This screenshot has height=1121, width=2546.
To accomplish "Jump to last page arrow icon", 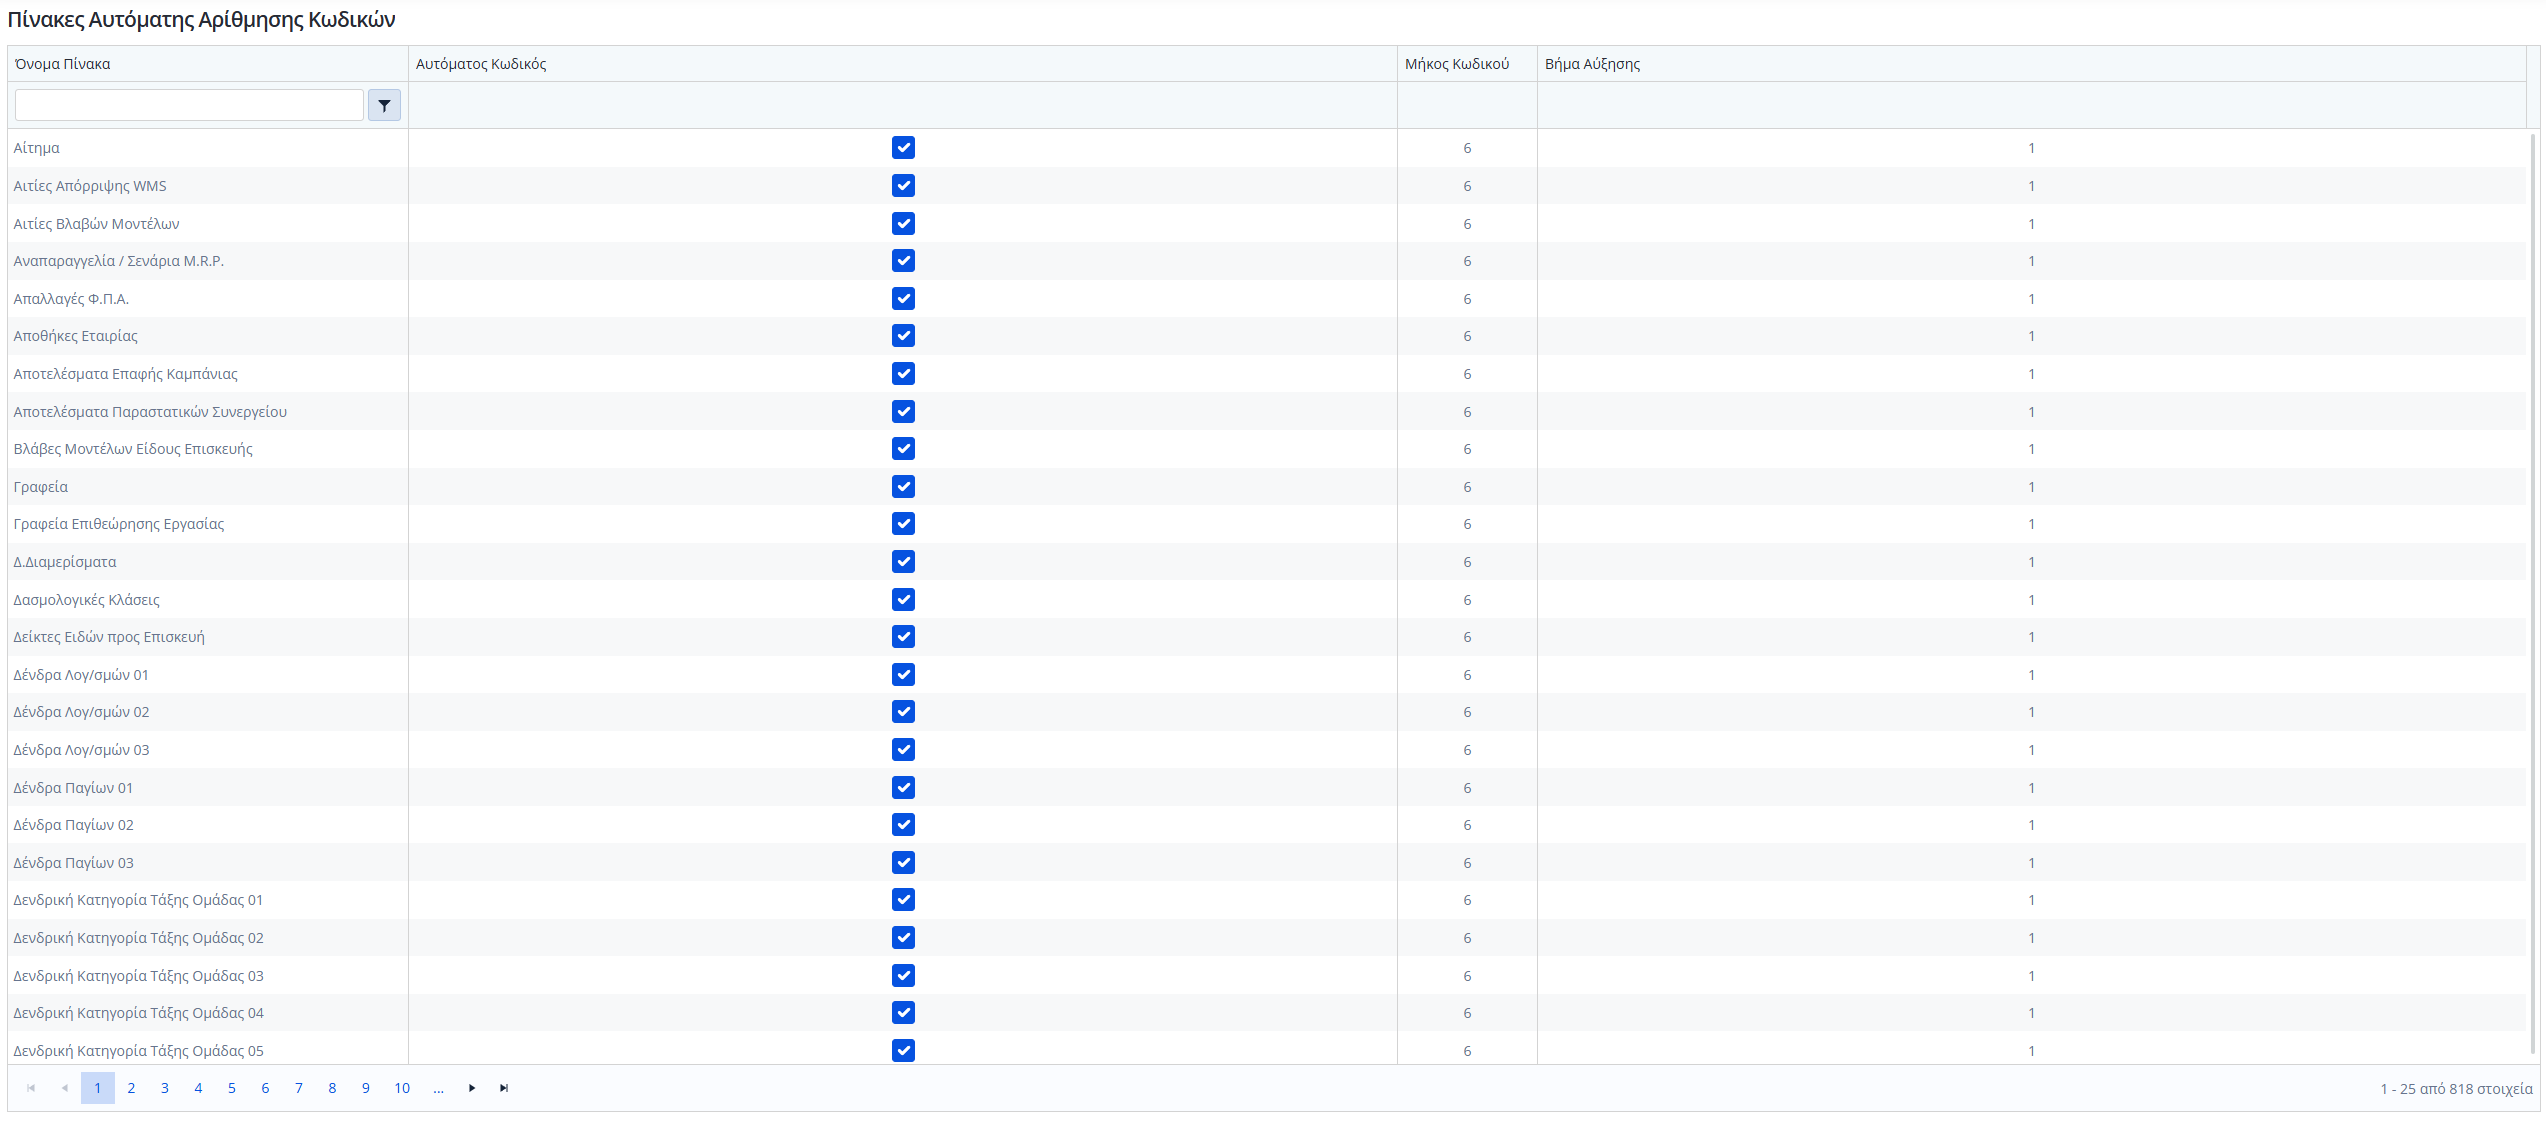I will pyautogui.click(x=504, y=1088).
